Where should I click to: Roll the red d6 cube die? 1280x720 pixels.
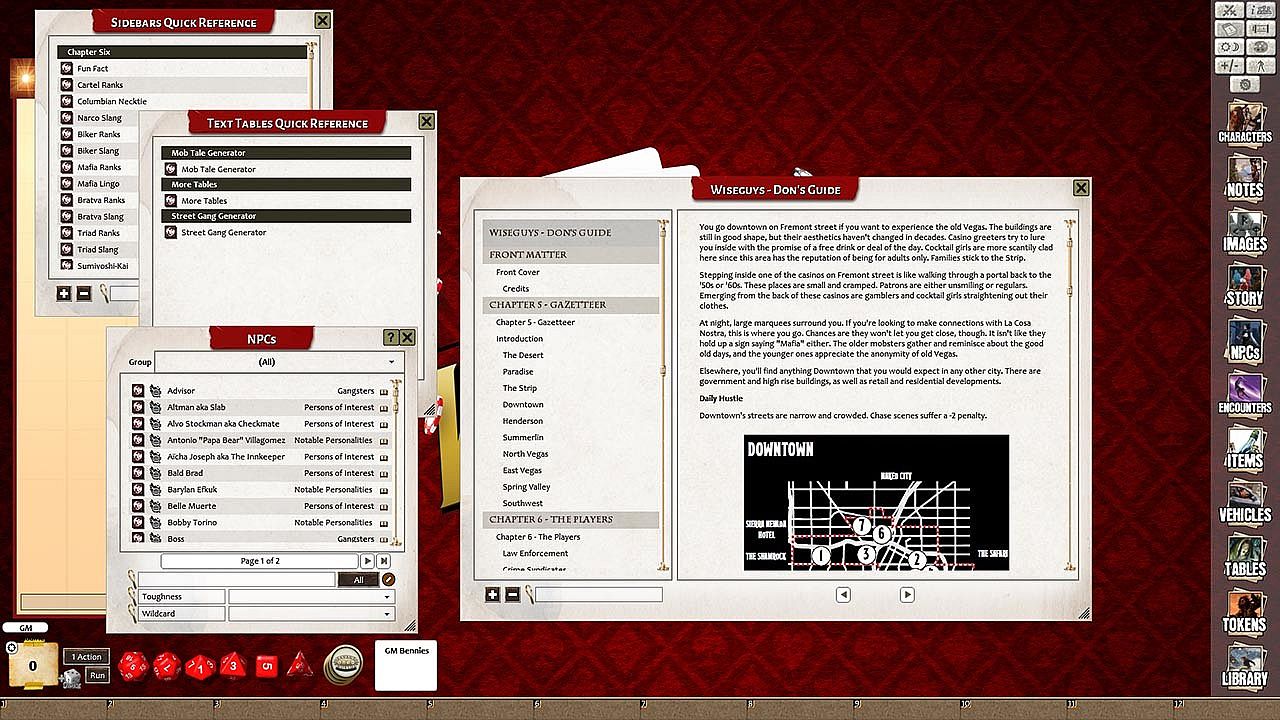pos(266,665)
